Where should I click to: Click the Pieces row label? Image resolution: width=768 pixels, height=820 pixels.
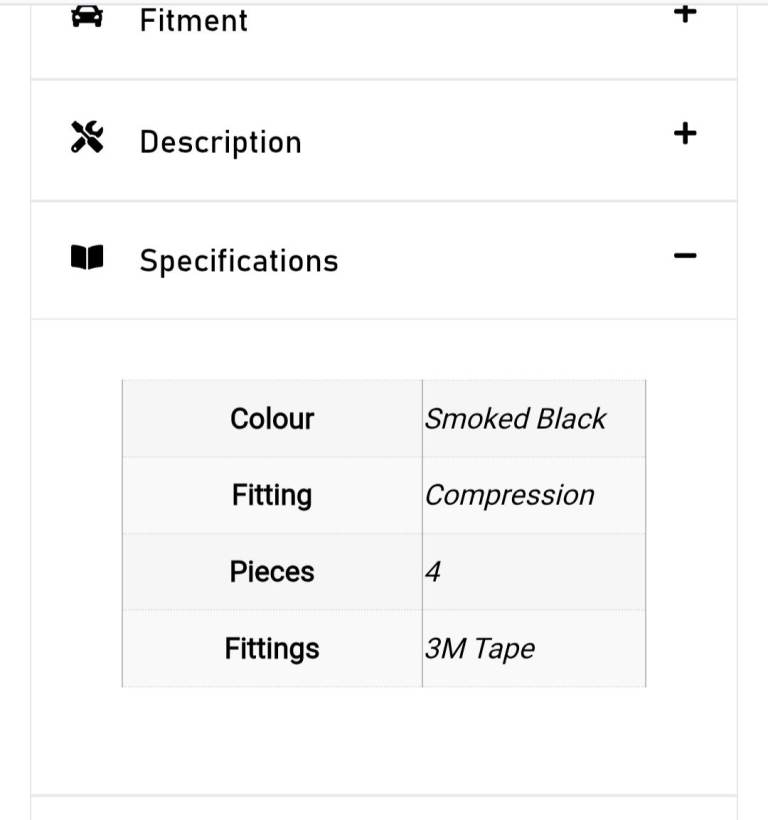coord(272,572)
